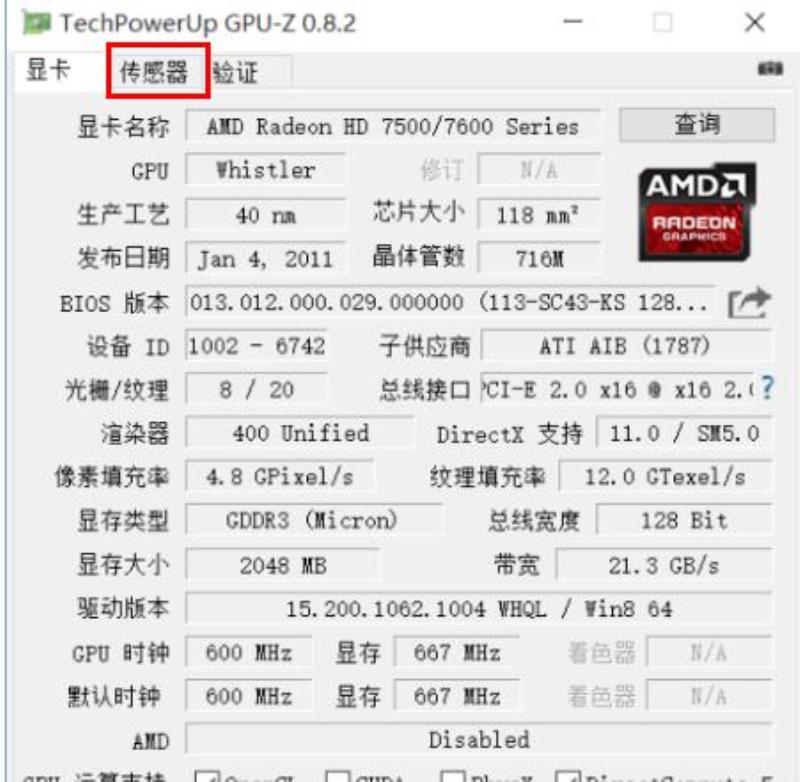
Task: Close the GPU-Z window
Action: point(755,22)
